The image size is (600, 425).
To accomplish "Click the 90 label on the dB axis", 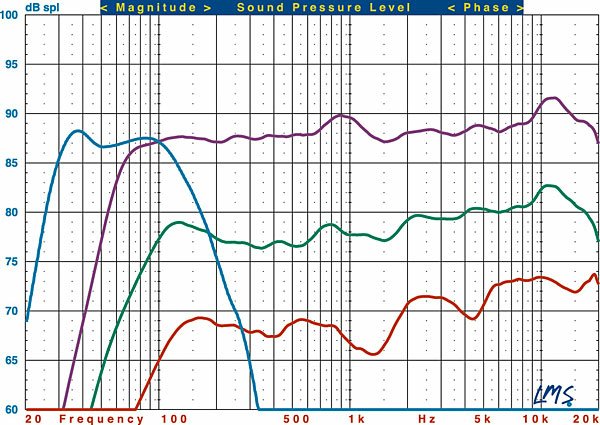I will (x=11, y=114).
